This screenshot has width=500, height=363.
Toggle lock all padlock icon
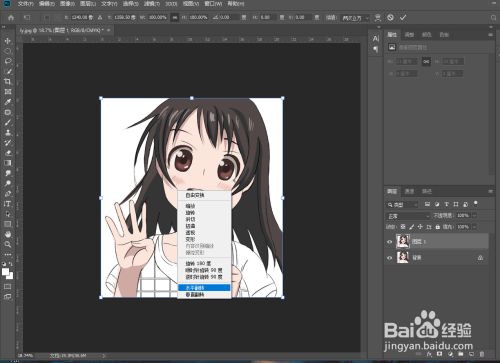point(438,227)
